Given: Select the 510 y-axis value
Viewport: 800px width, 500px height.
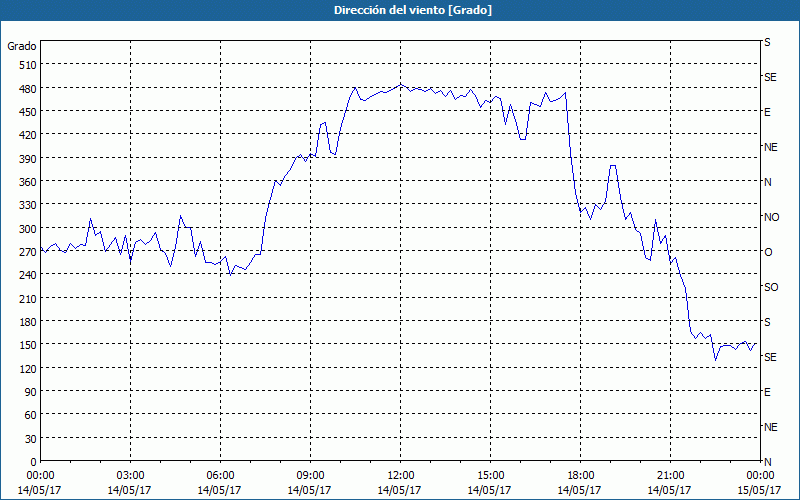Looking at the screenshot, I should pyautogui.click(x=28, y=65).
